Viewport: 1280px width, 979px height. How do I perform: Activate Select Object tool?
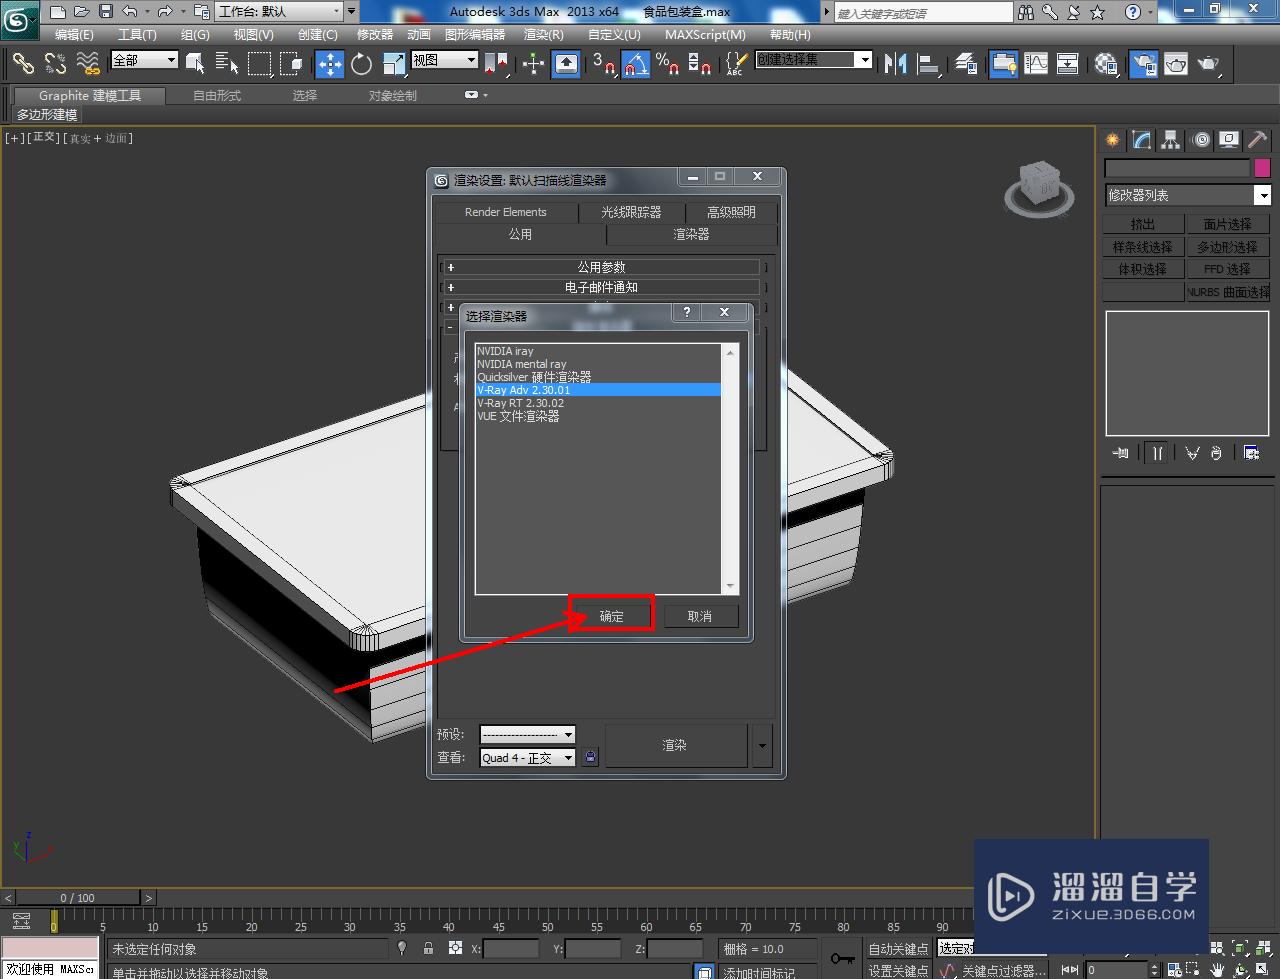(x=196, y=64)
